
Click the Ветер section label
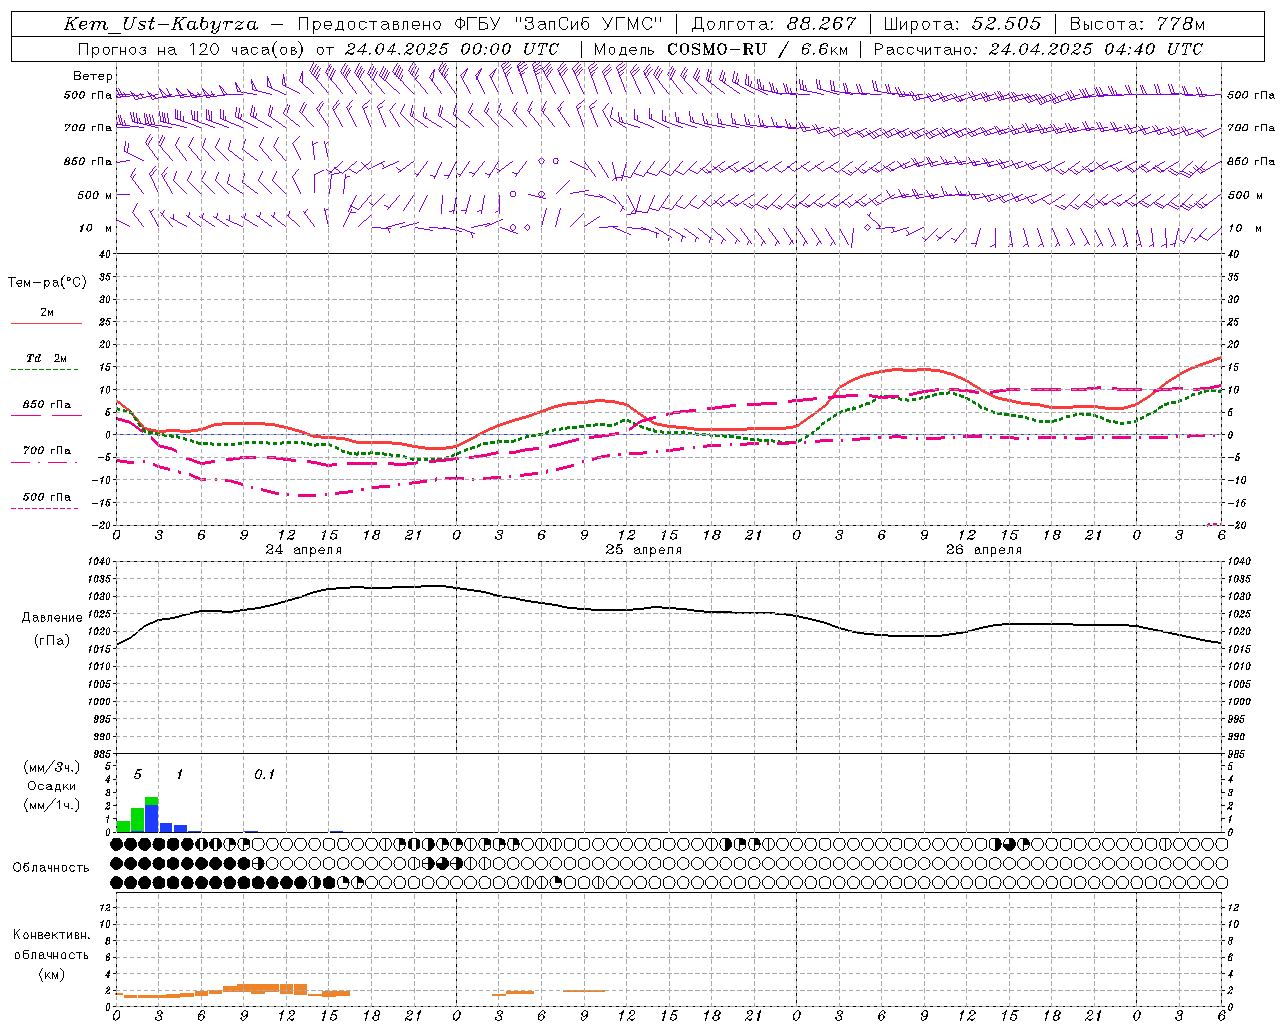point(93,76)
